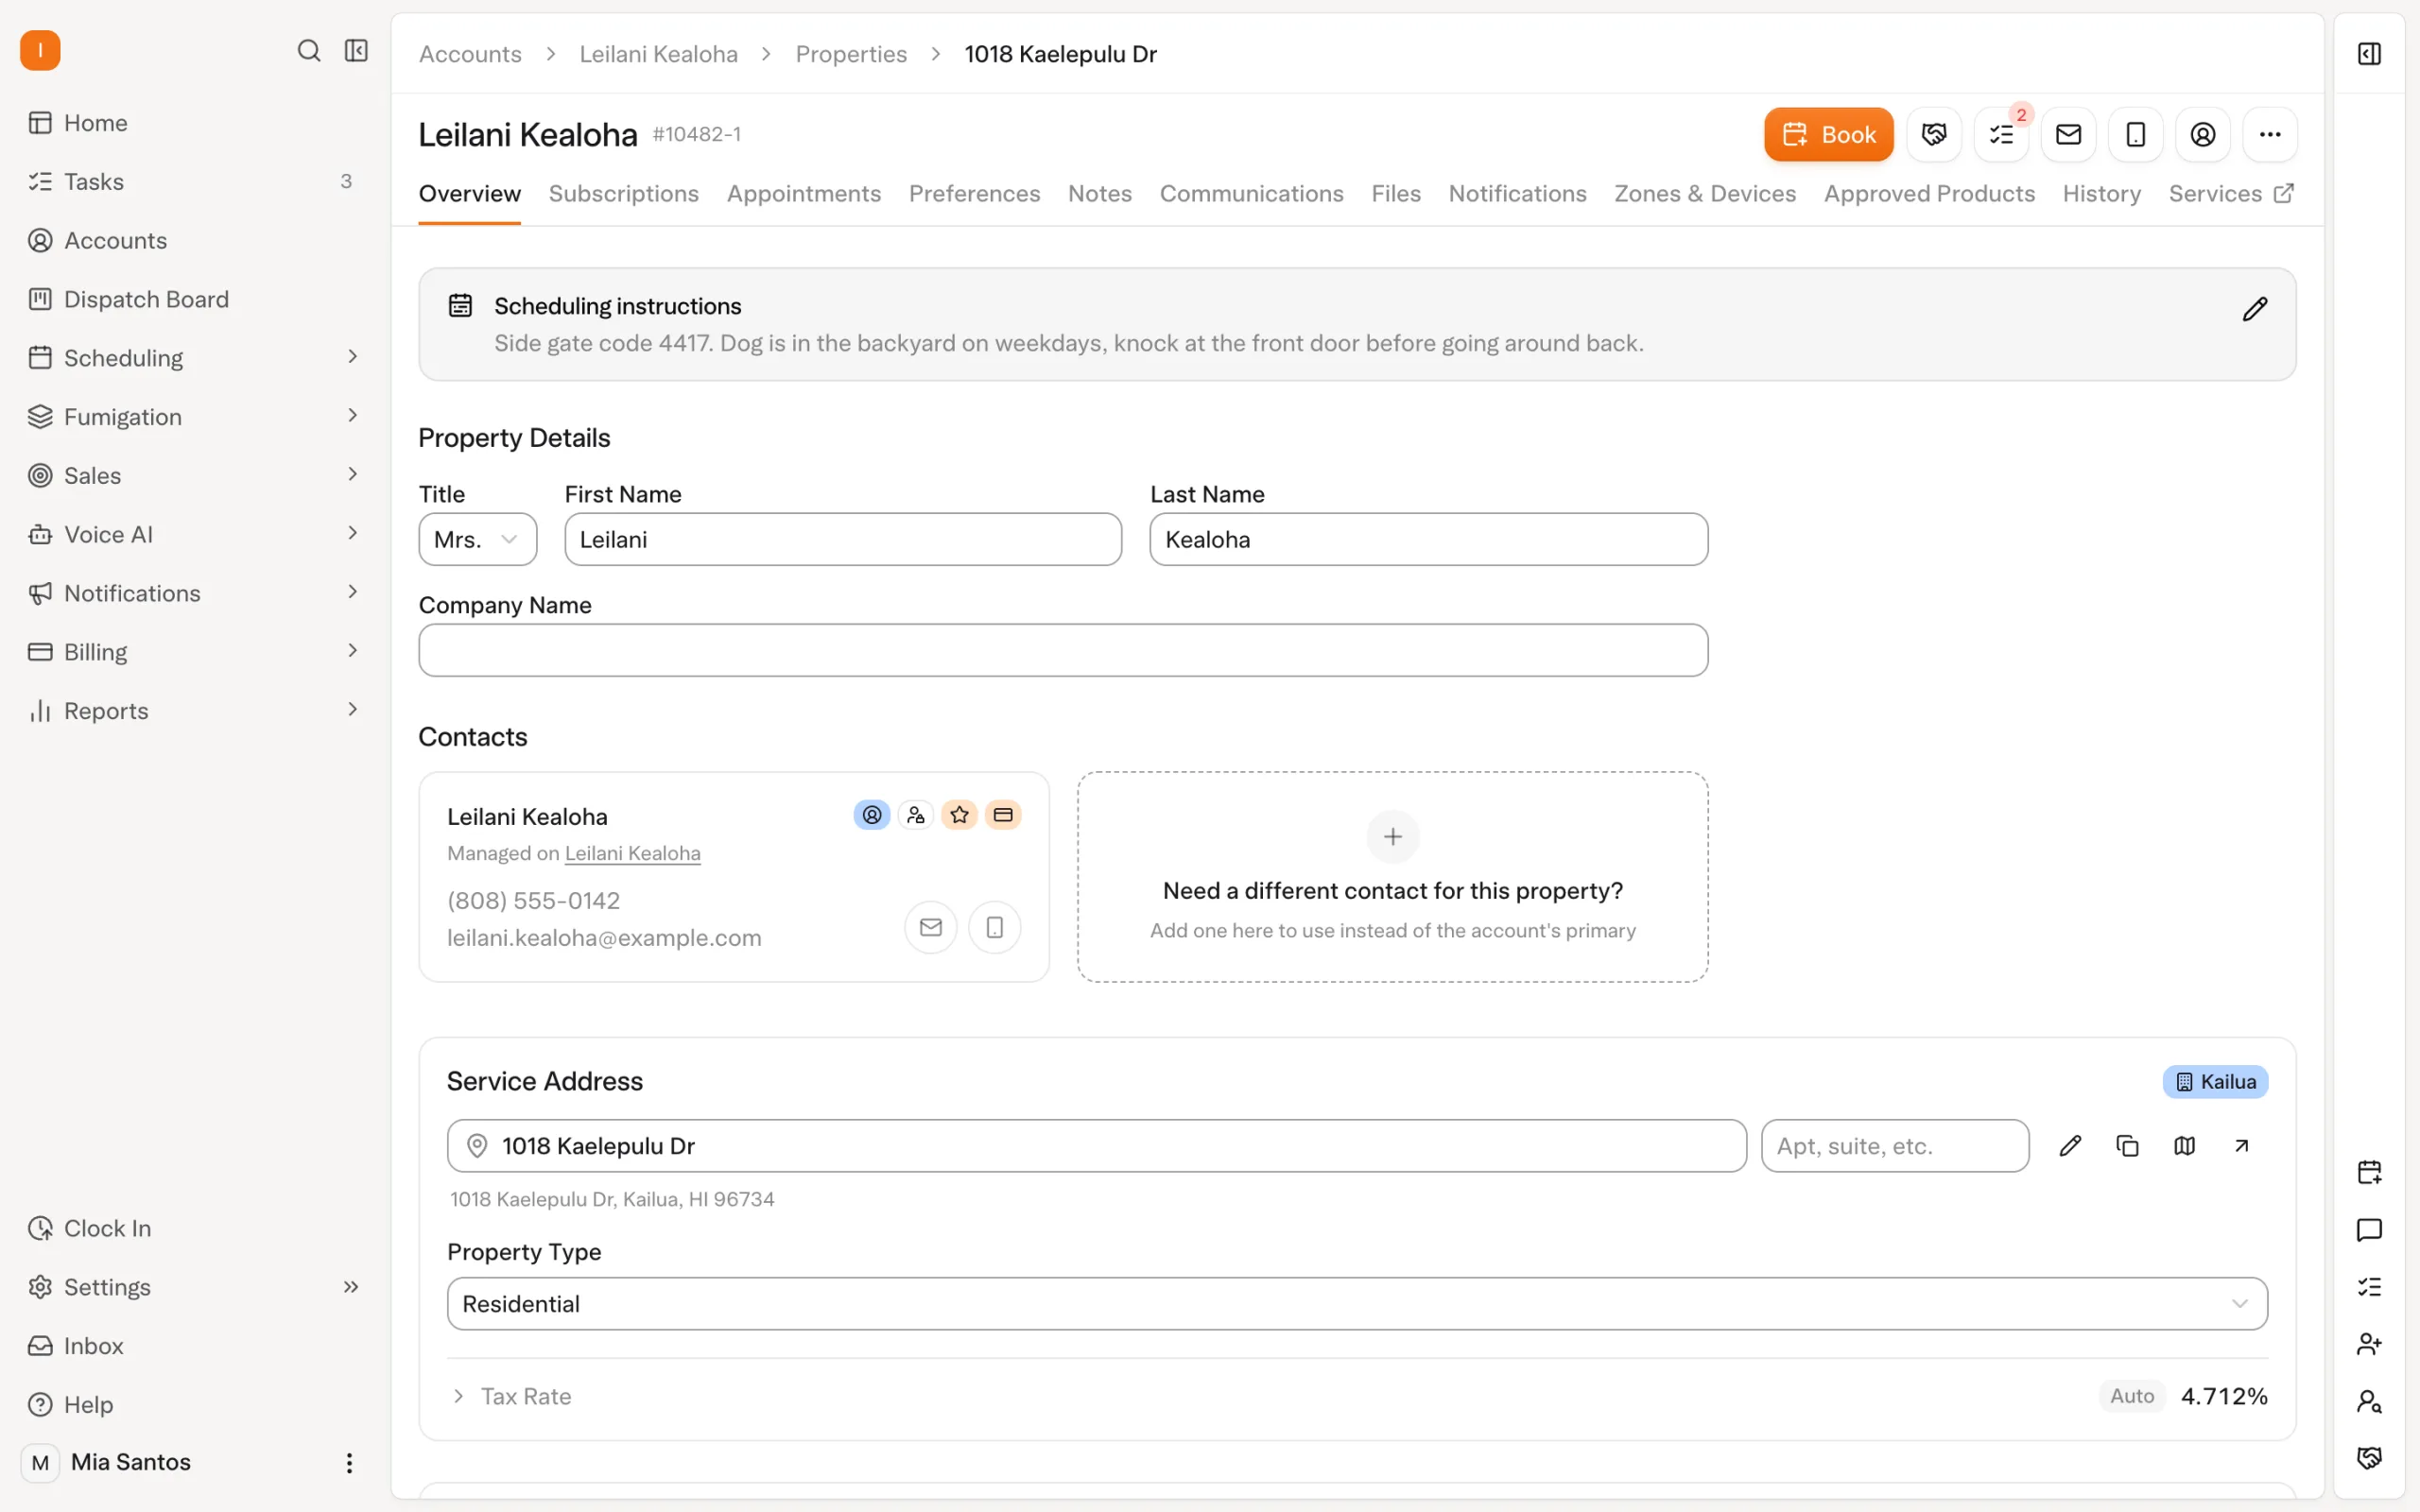The image size is (2420, 1512).
Task: Open the Services external link
Action: click(x=2231, y=193)
